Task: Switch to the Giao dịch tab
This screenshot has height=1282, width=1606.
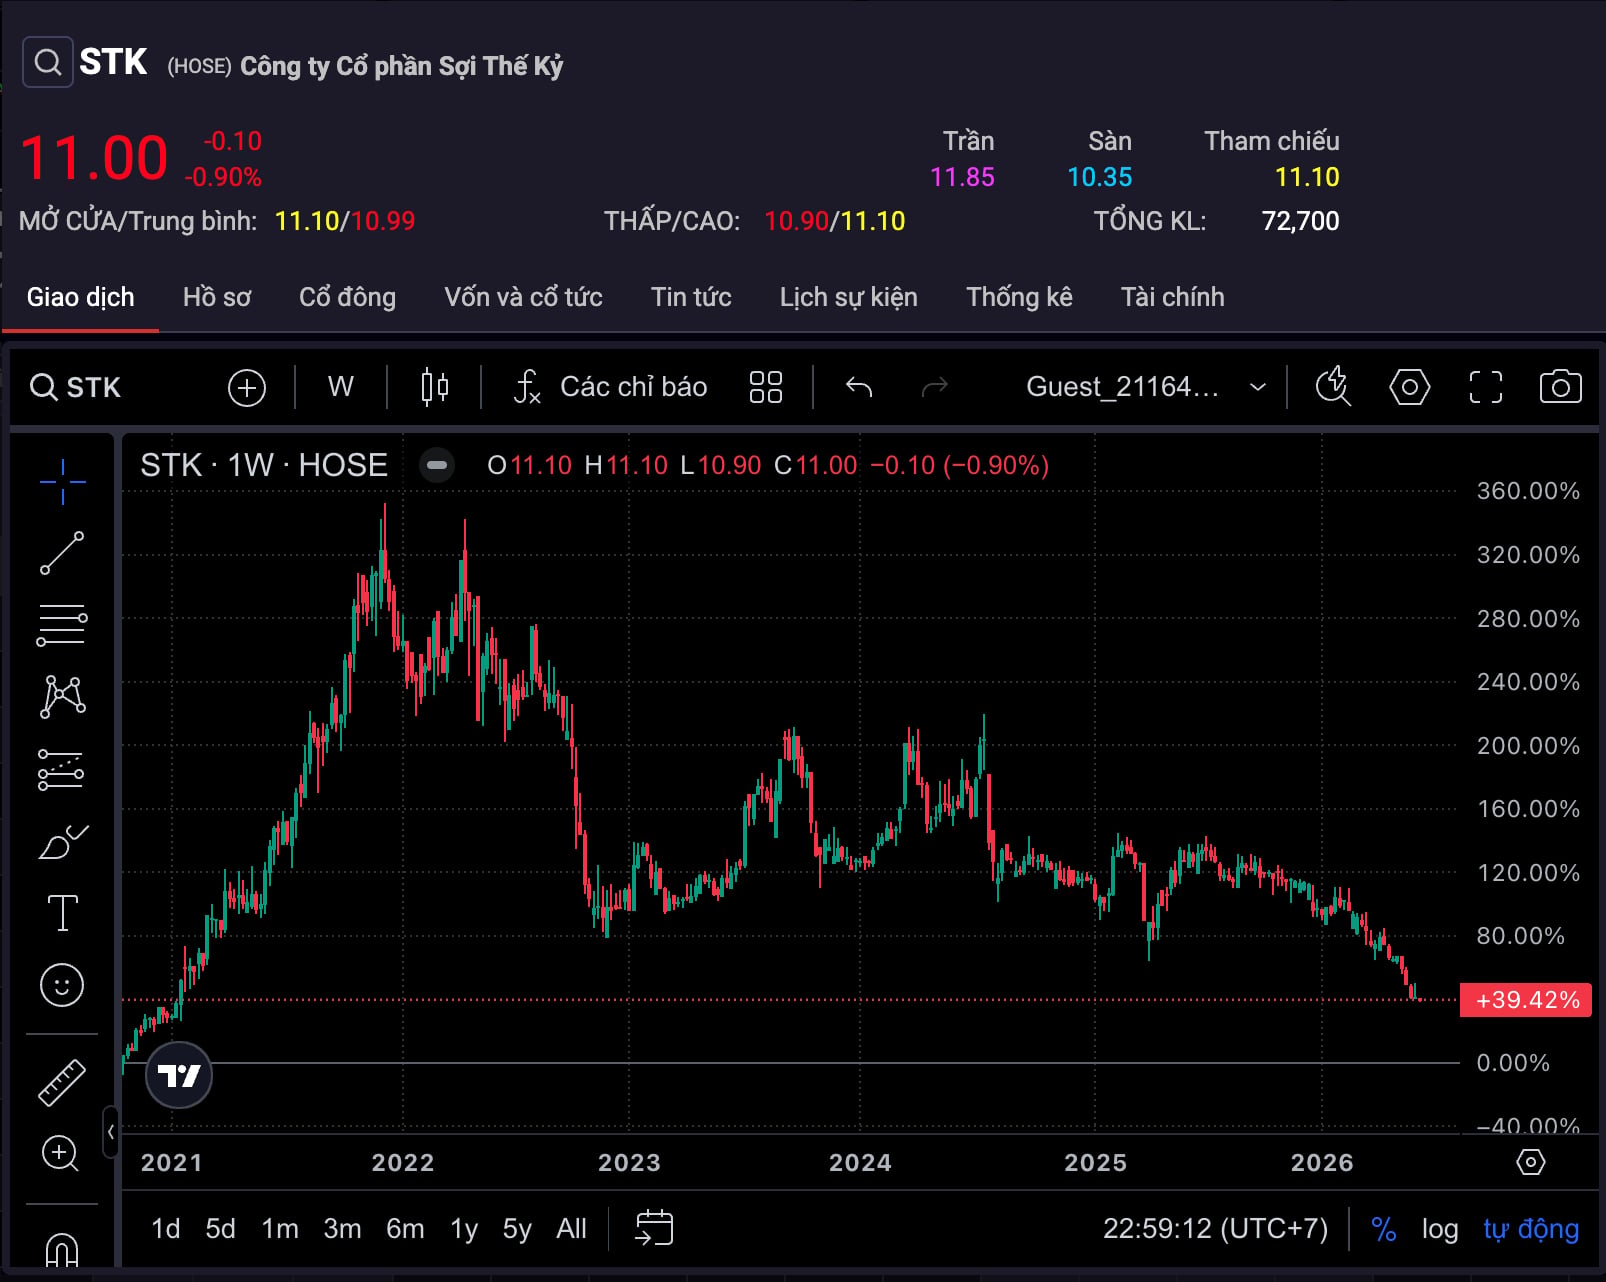Action: click(80, 297)
